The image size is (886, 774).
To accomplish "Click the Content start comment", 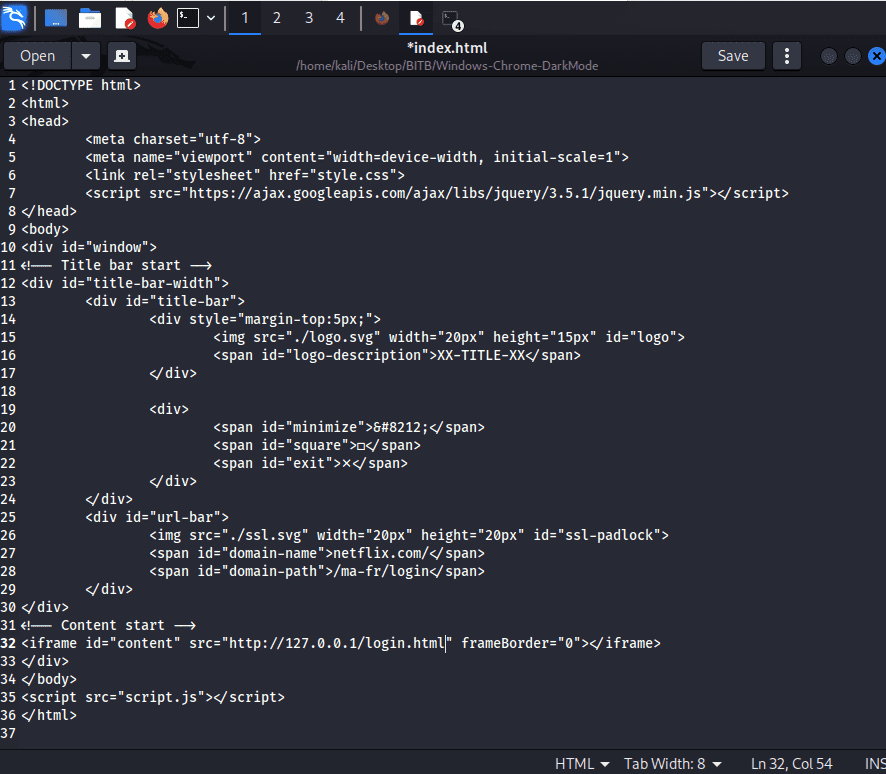I will [x=108, y=625].
